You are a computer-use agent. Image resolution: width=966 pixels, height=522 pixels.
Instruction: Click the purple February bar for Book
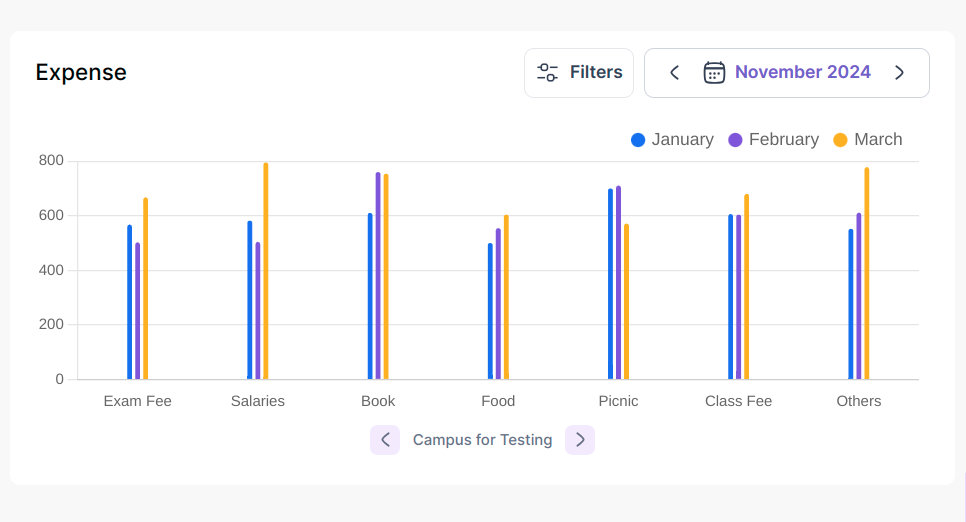pos(378,275)
